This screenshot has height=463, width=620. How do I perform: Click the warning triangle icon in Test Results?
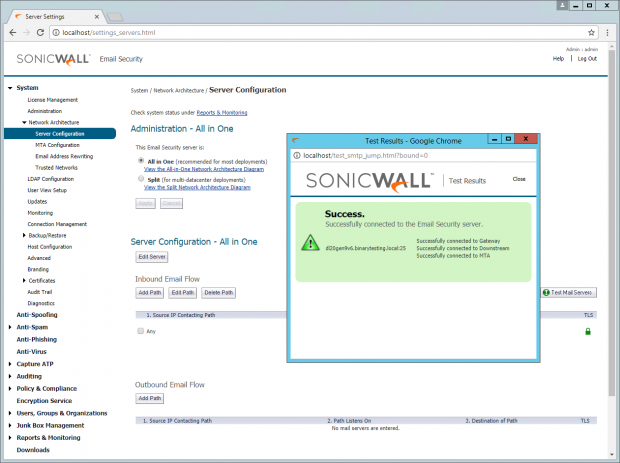click(x=310, y=243)
